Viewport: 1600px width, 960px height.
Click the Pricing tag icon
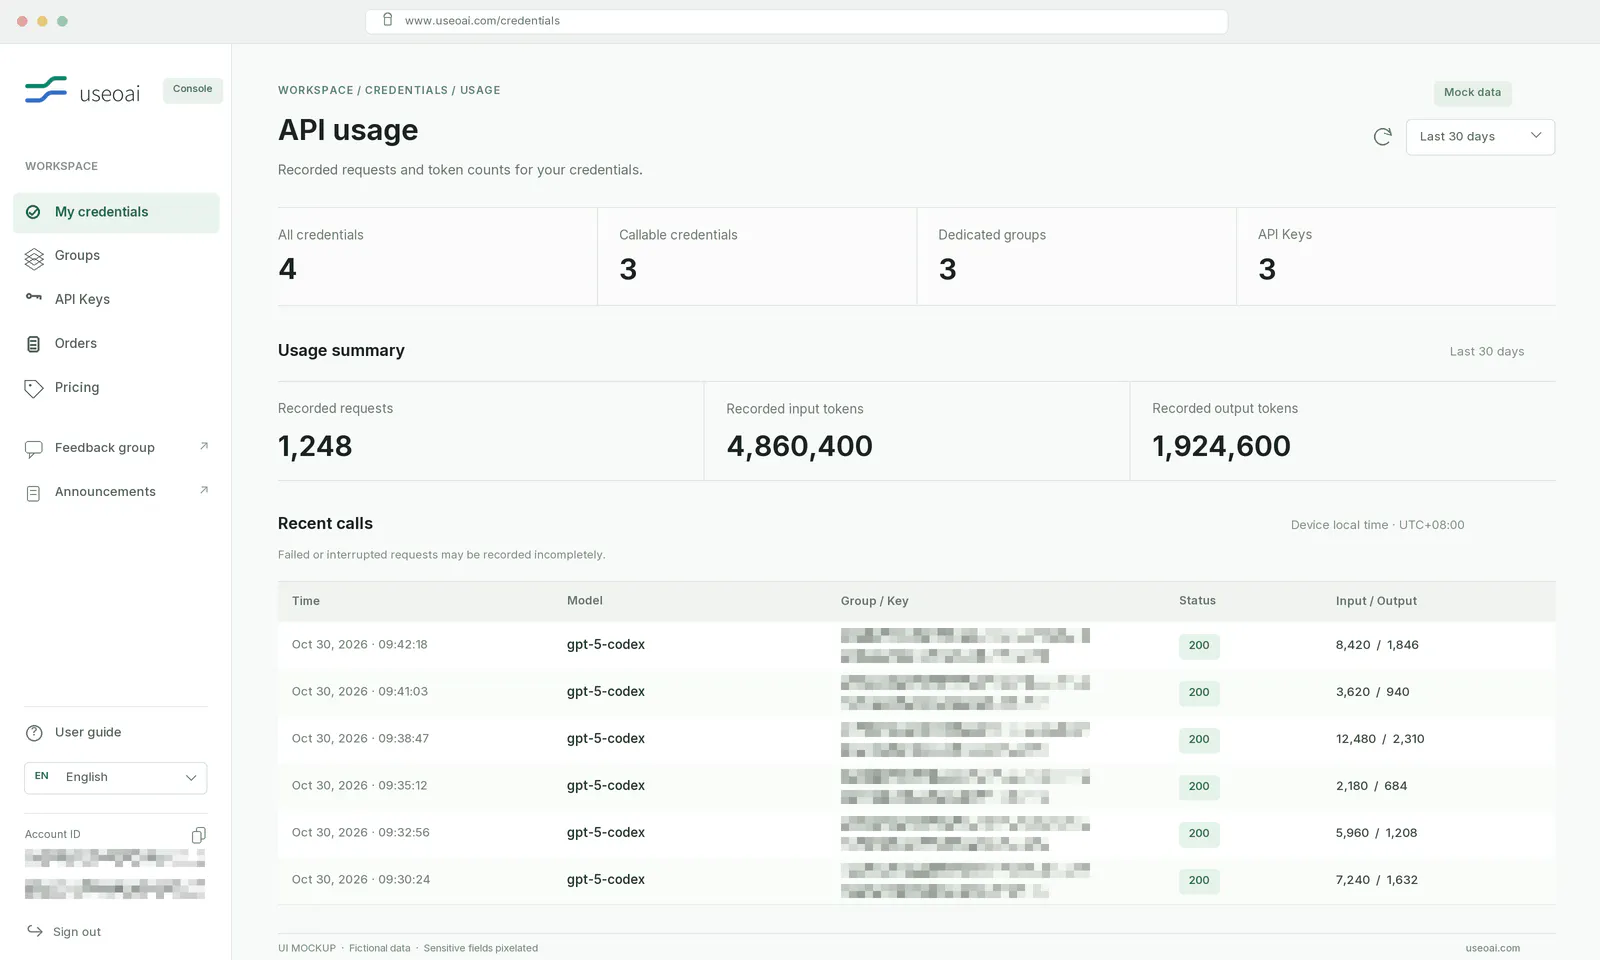[34, 388]
